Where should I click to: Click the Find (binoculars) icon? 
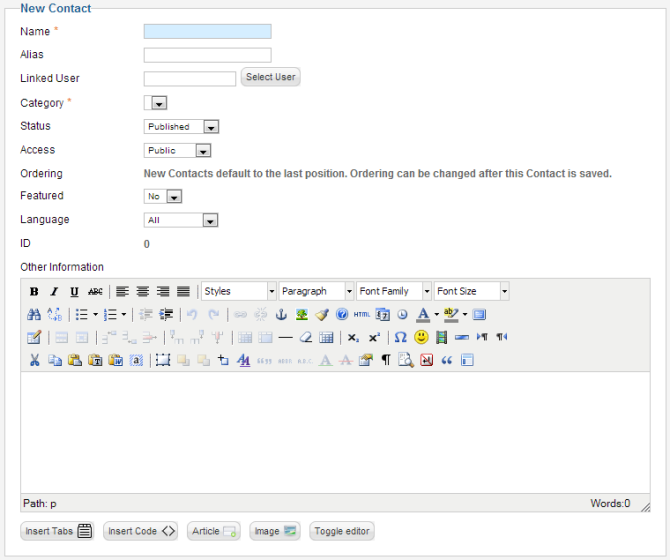tap(34, 315)
